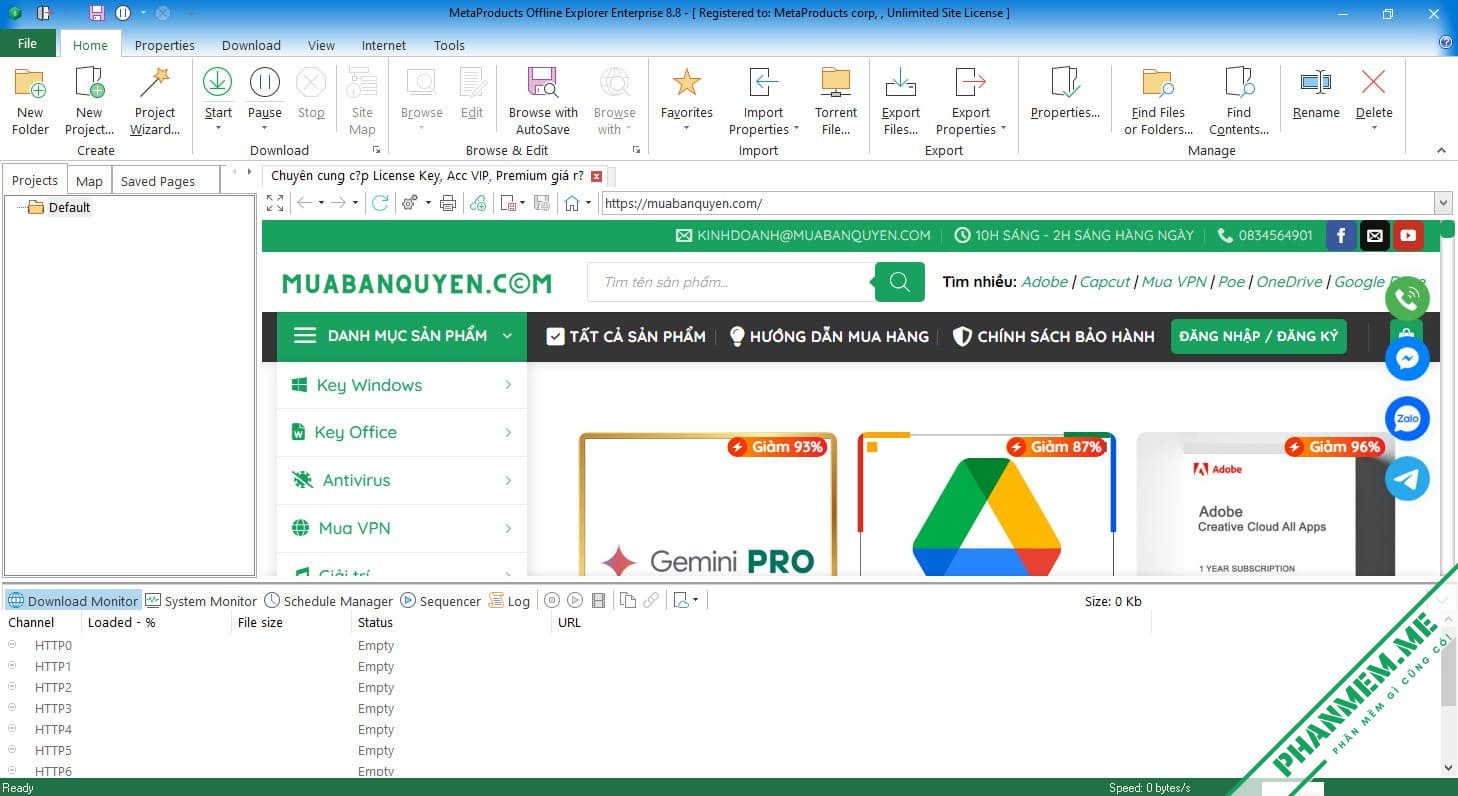
Task: Expand the Danh Mục Sản Phẩm menu
Action: click(x=402, y=336)
